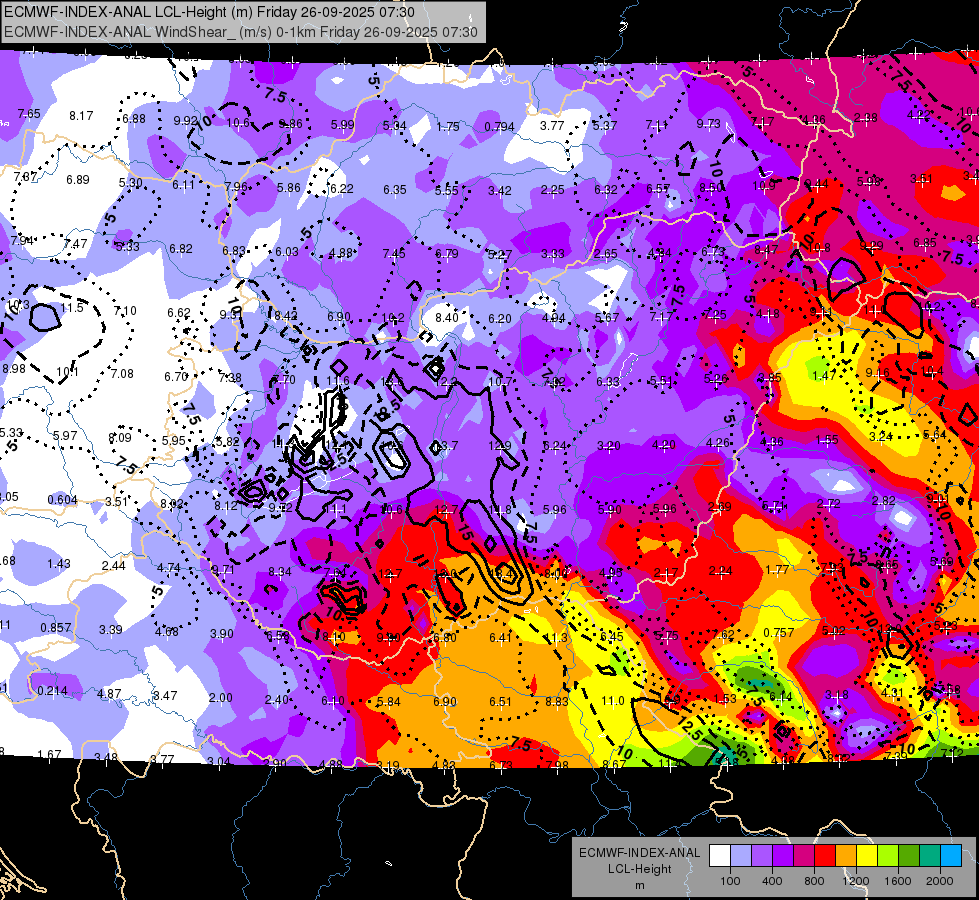The width and height of the screenshot is (979, 900).
Task: Click the 9.44 shear value on the map
Action: point(817,184)
